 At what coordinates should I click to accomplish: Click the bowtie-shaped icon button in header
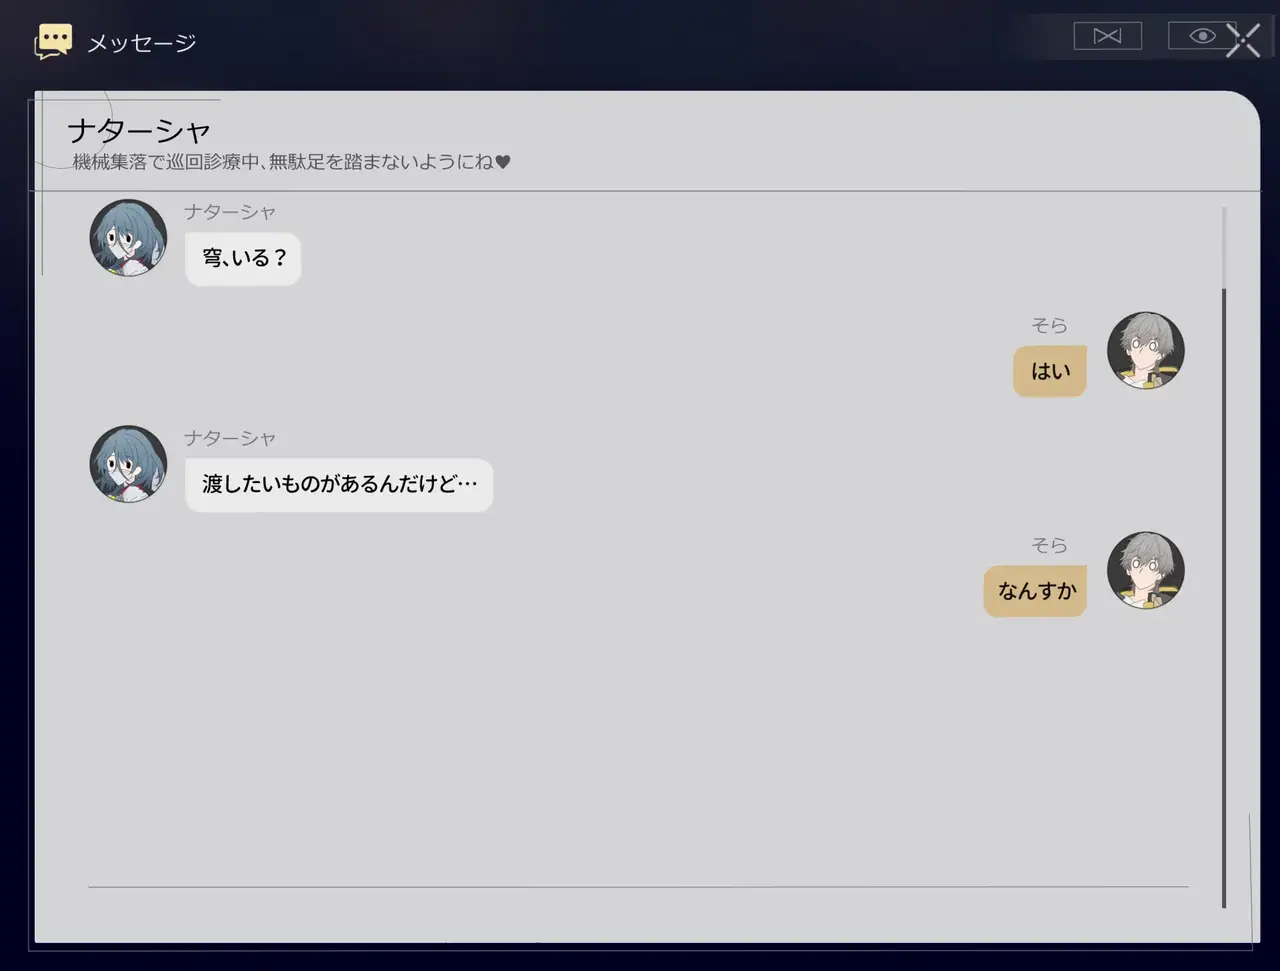[1107, 36]
